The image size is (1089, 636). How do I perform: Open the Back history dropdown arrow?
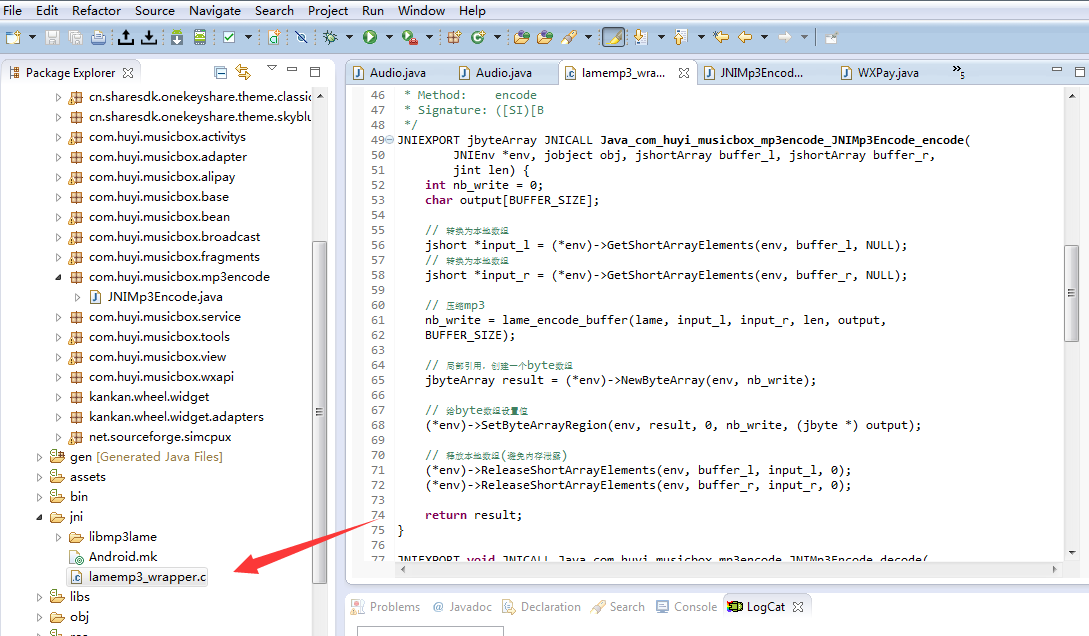[765, 37]
